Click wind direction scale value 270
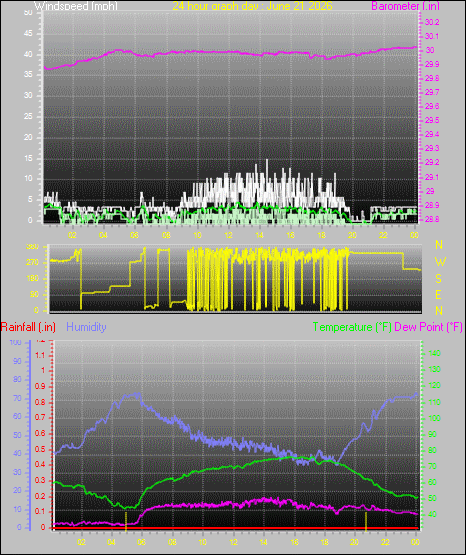The image size is (466, 555). pos(33,263)
